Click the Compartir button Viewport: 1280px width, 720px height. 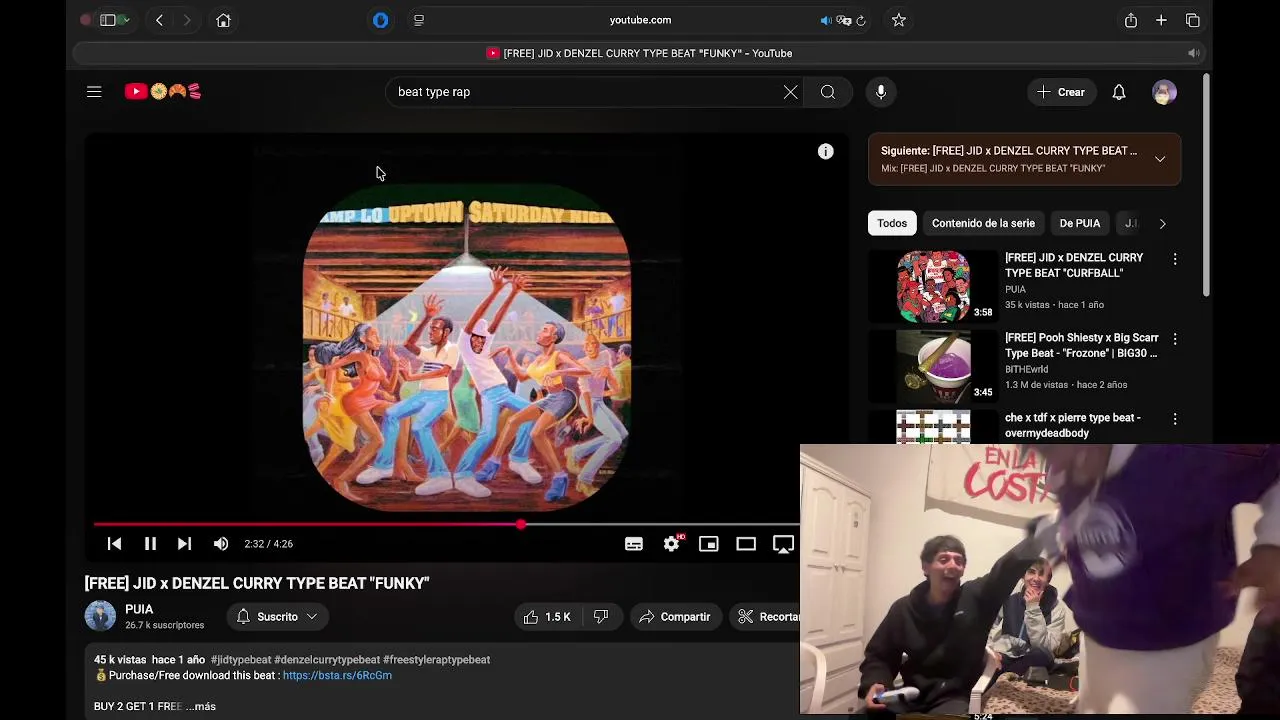pyautogui.click(x=674, y=617)
